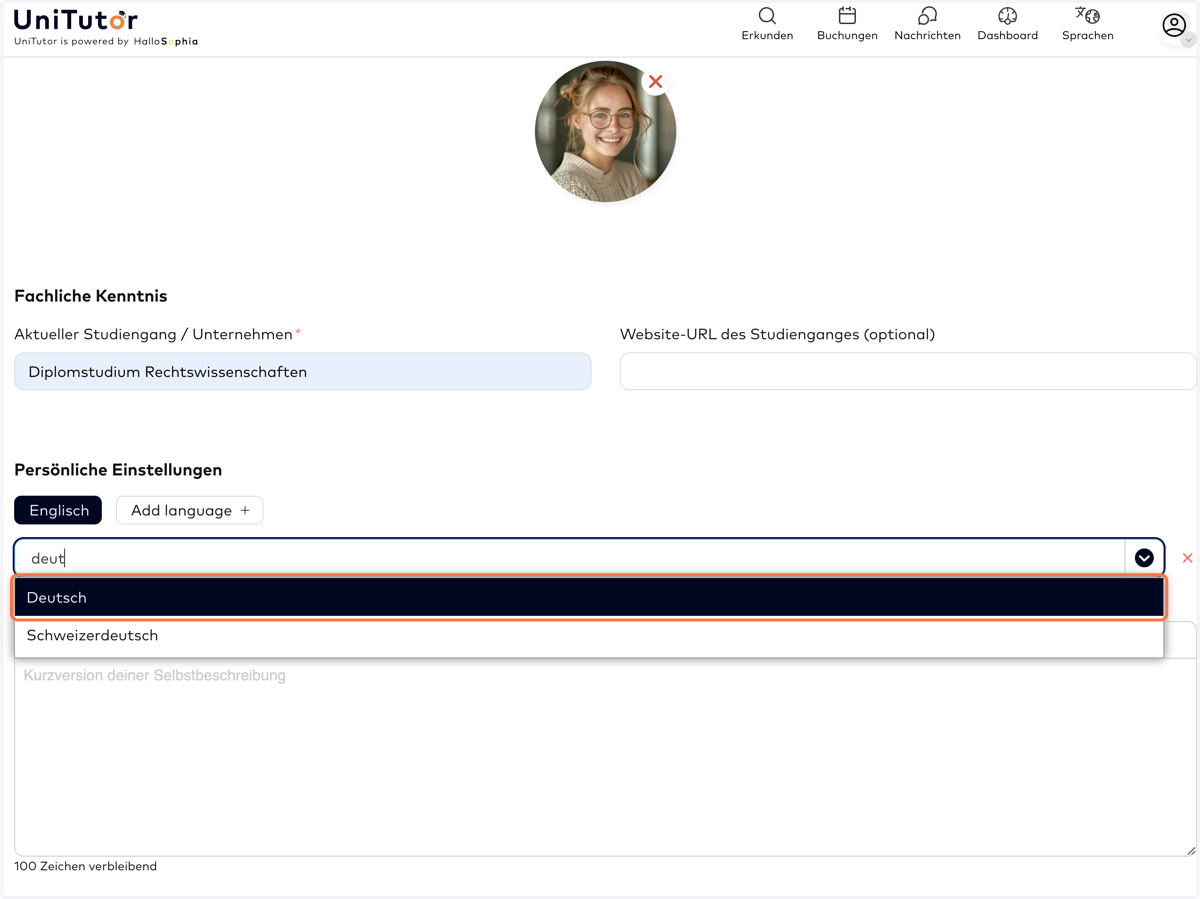Click the Aktueller Studiengang / Unternehmen field

tap(302, 371)
